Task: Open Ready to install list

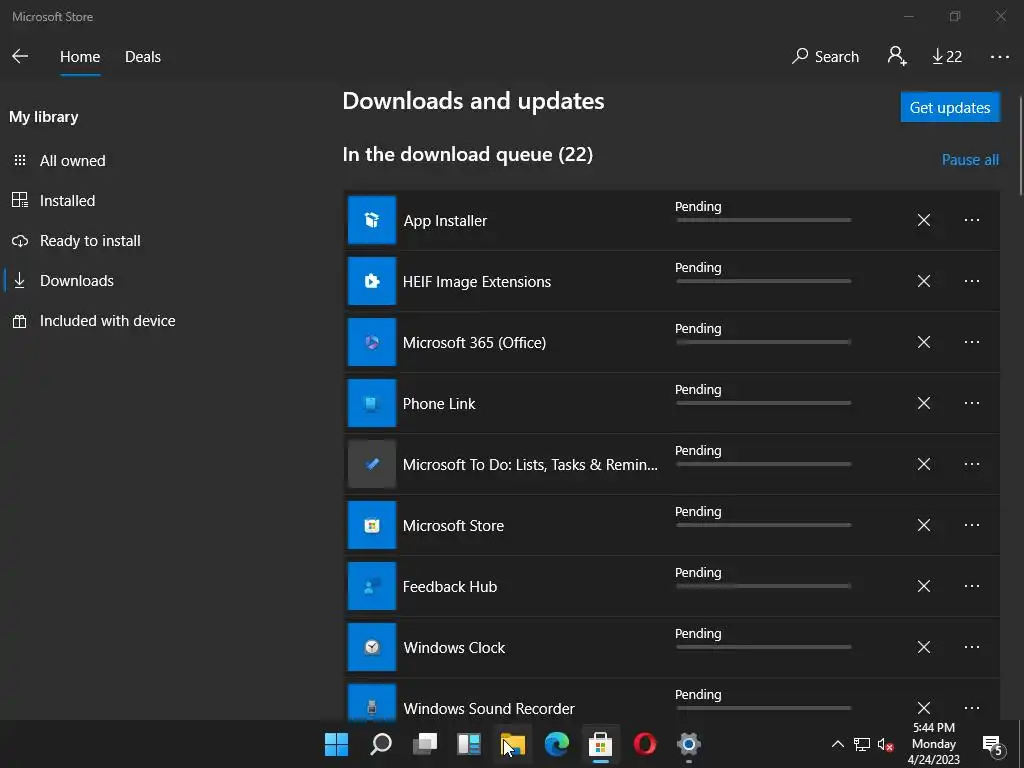Action: click(x=90, y=240)
